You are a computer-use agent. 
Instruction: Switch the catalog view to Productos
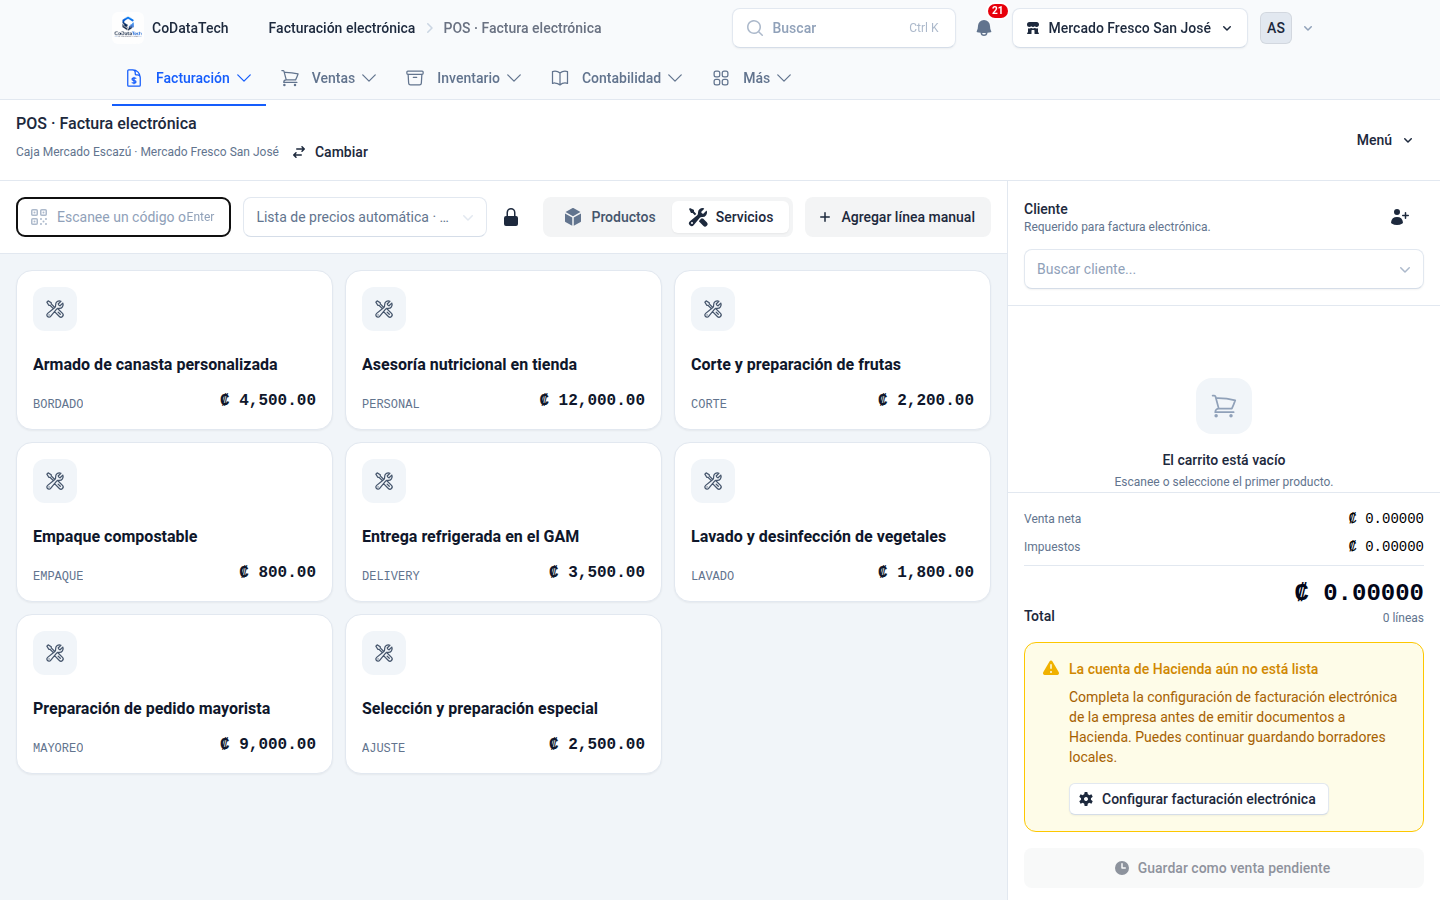[609, 217]
